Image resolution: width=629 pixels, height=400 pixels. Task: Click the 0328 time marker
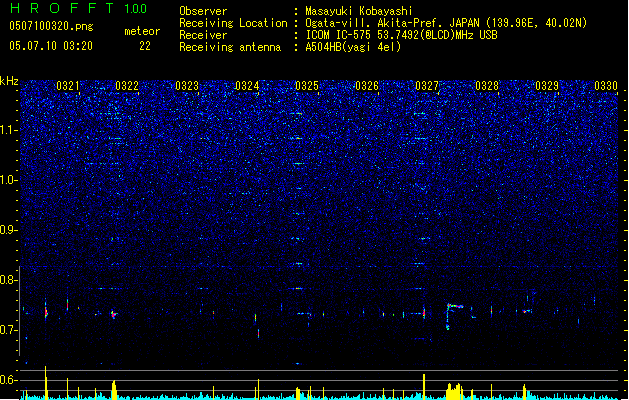[x=487, y=86]
